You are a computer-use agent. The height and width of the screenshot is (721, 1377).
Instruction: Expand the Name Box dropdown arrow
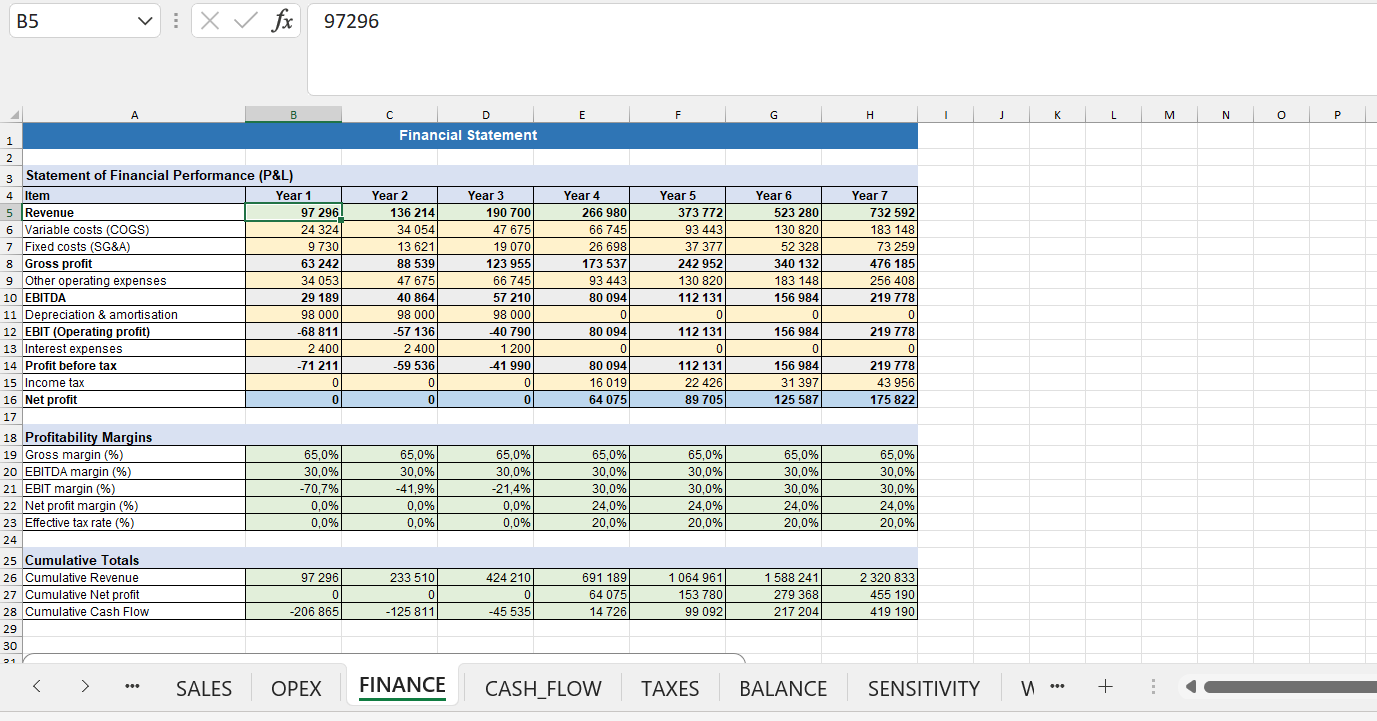tap(145, 21)
